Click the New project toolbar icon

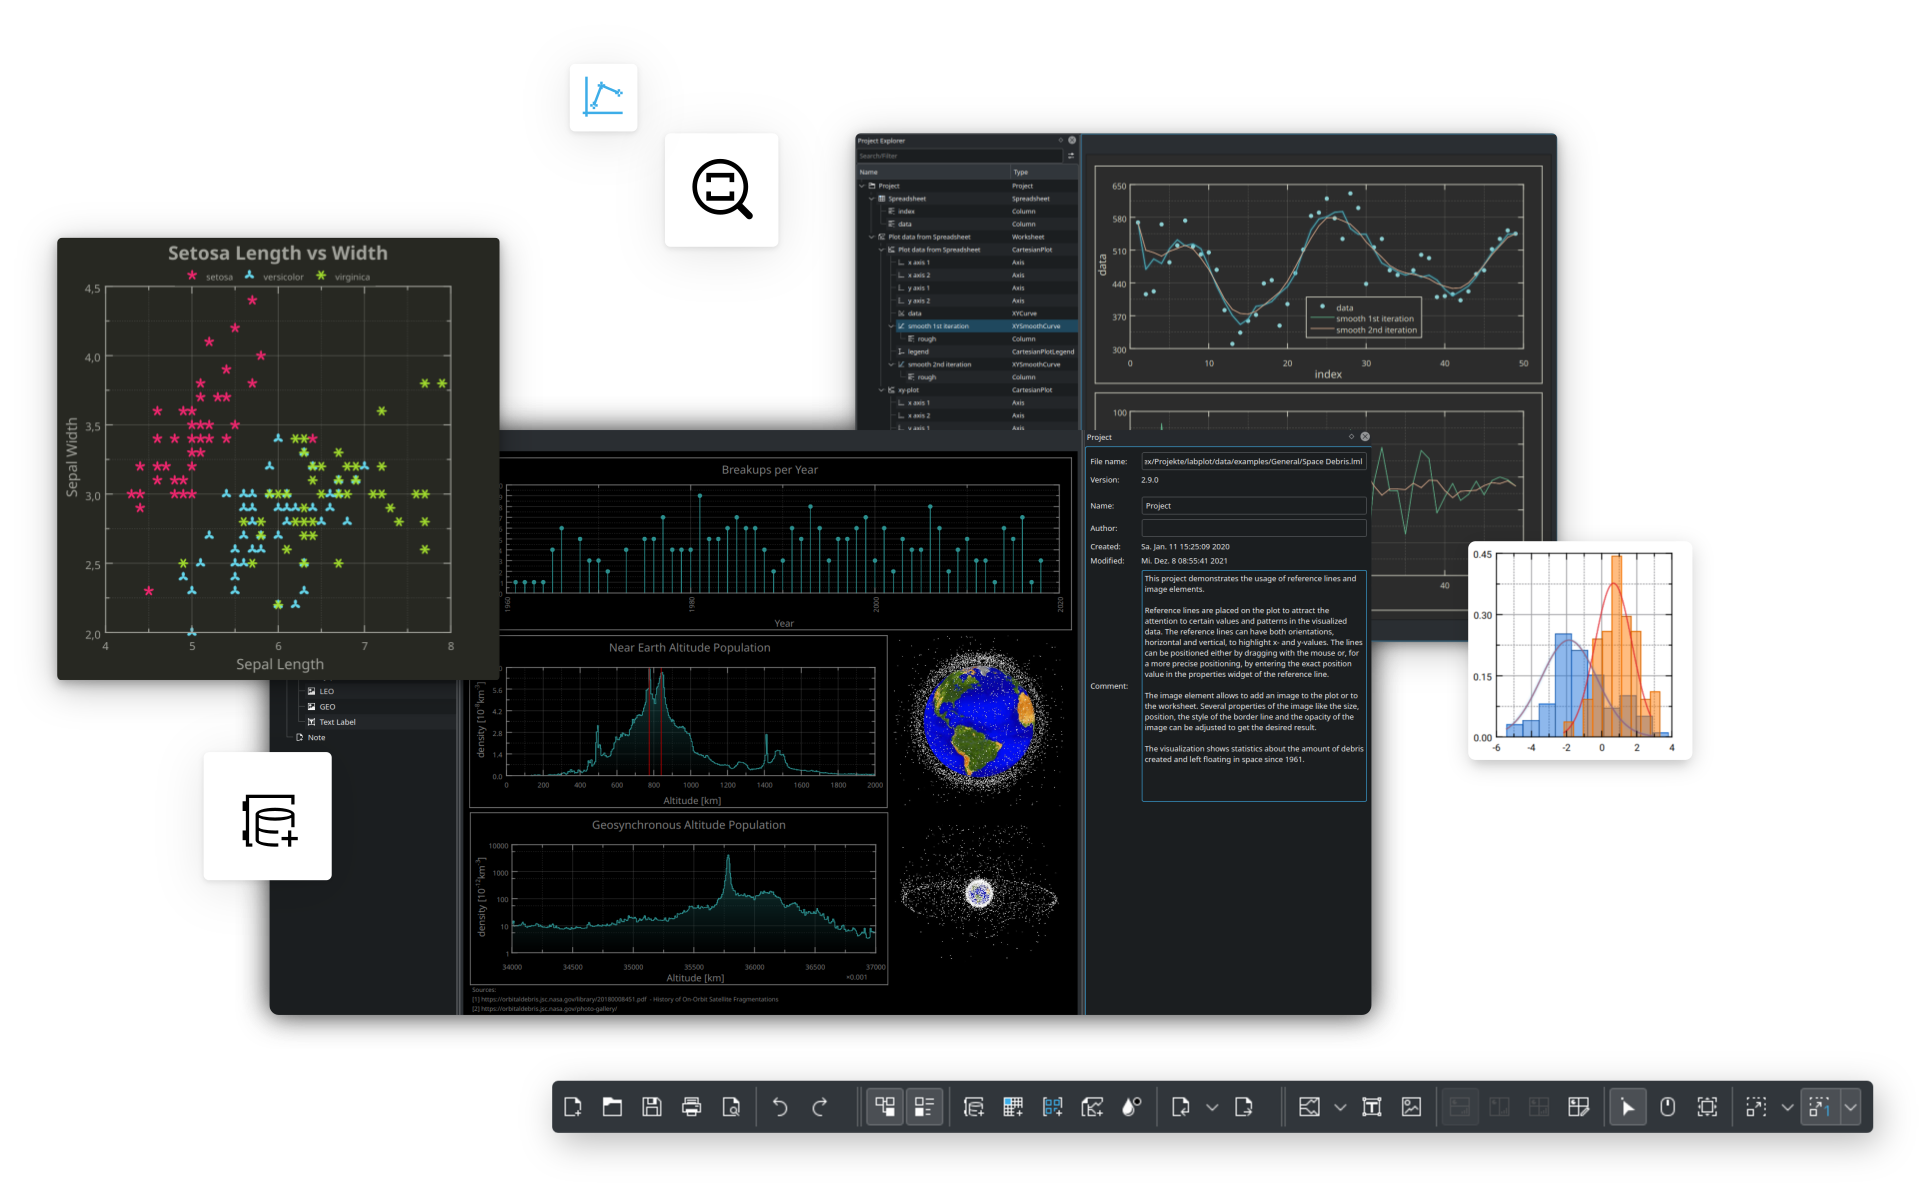(573, 1107)
